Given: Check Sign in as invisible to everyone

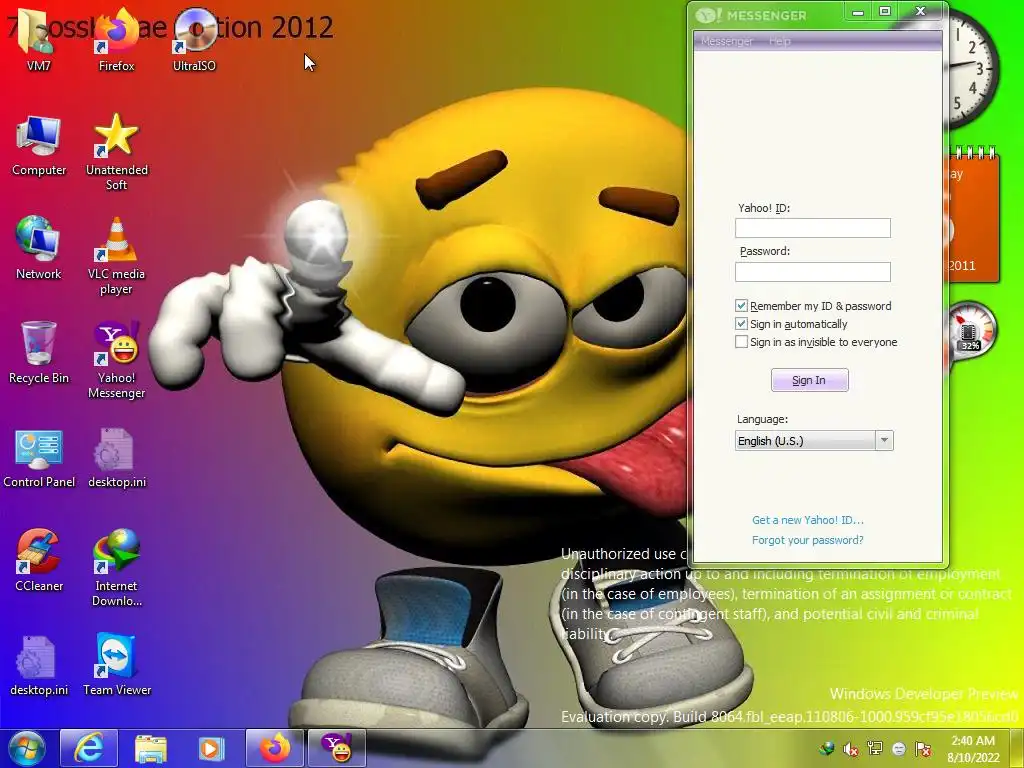Looking at the screenshot, I should click(x=741, y=342).
